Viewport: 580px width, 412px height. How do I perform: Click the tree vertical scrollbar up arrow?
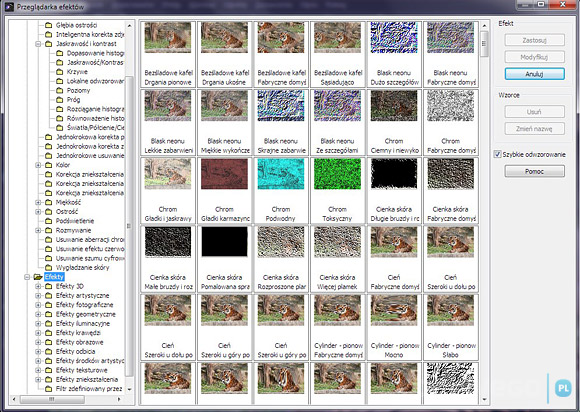[x=129, y=26]
